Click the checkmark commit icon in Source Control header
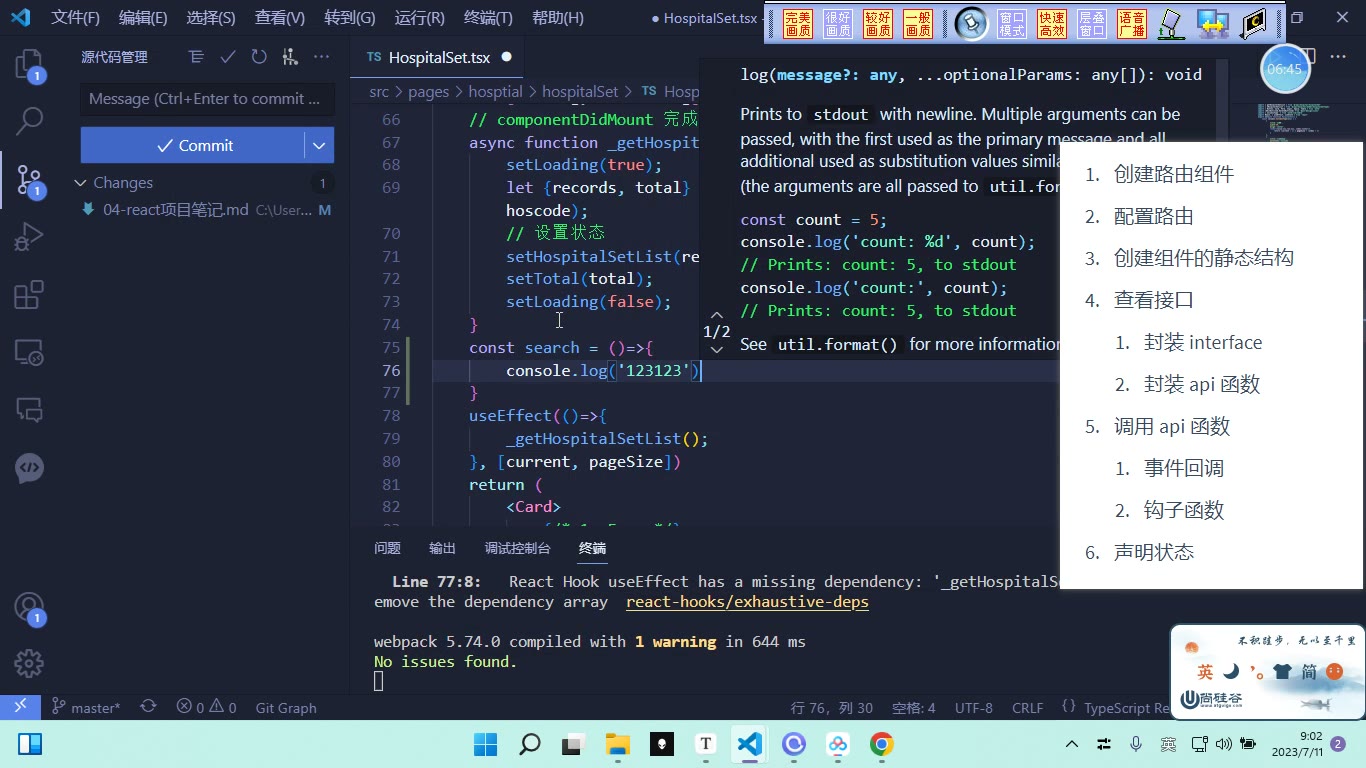Image resolution: width=1366 pixels, height=768 pixels. click(x=228, y=57)
